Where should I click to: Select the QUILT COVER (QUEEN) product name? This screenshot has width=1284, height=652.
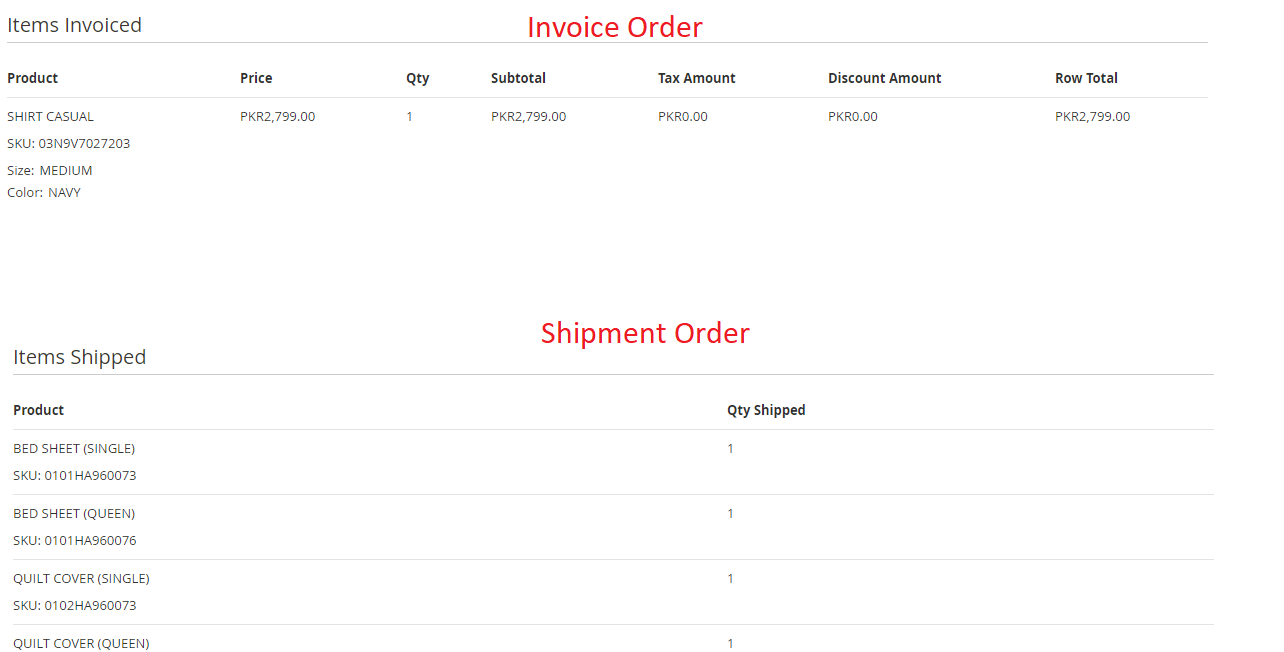[81, 643]
